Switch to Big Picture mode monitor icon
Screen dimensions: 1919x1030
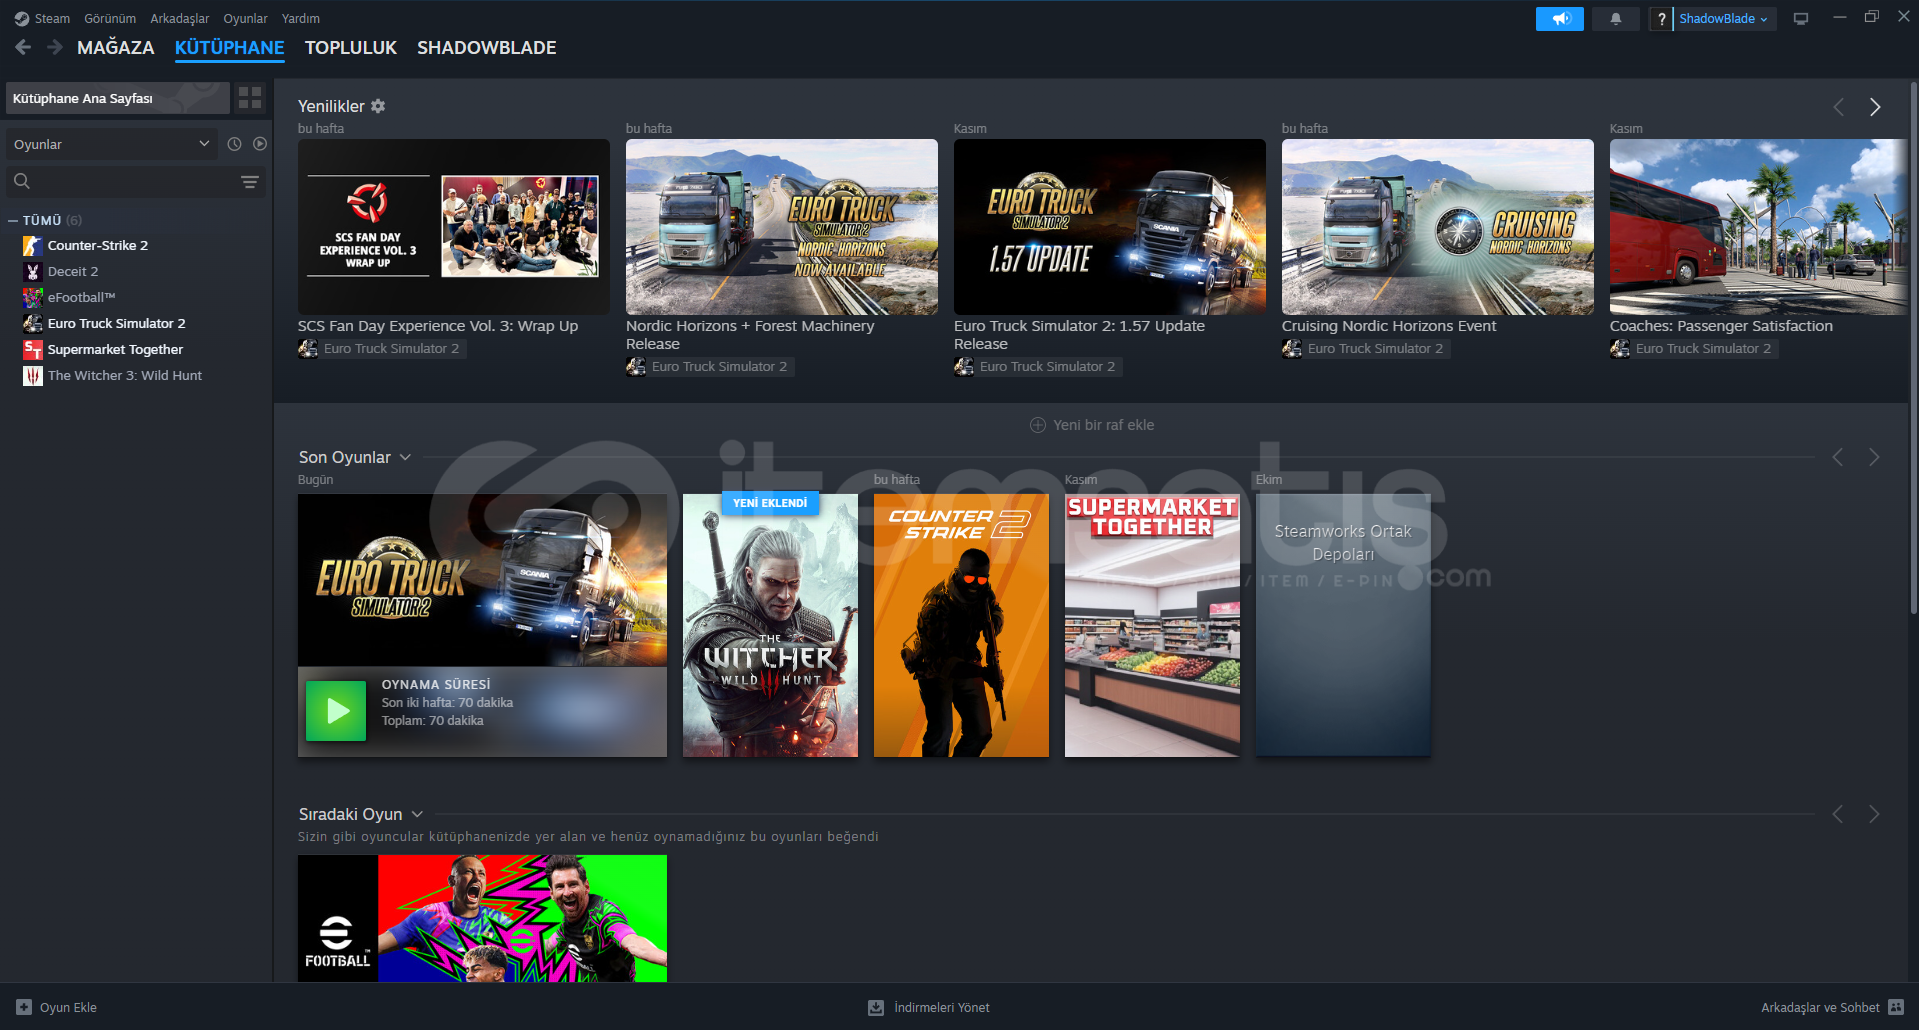[x=1800, y=19]
